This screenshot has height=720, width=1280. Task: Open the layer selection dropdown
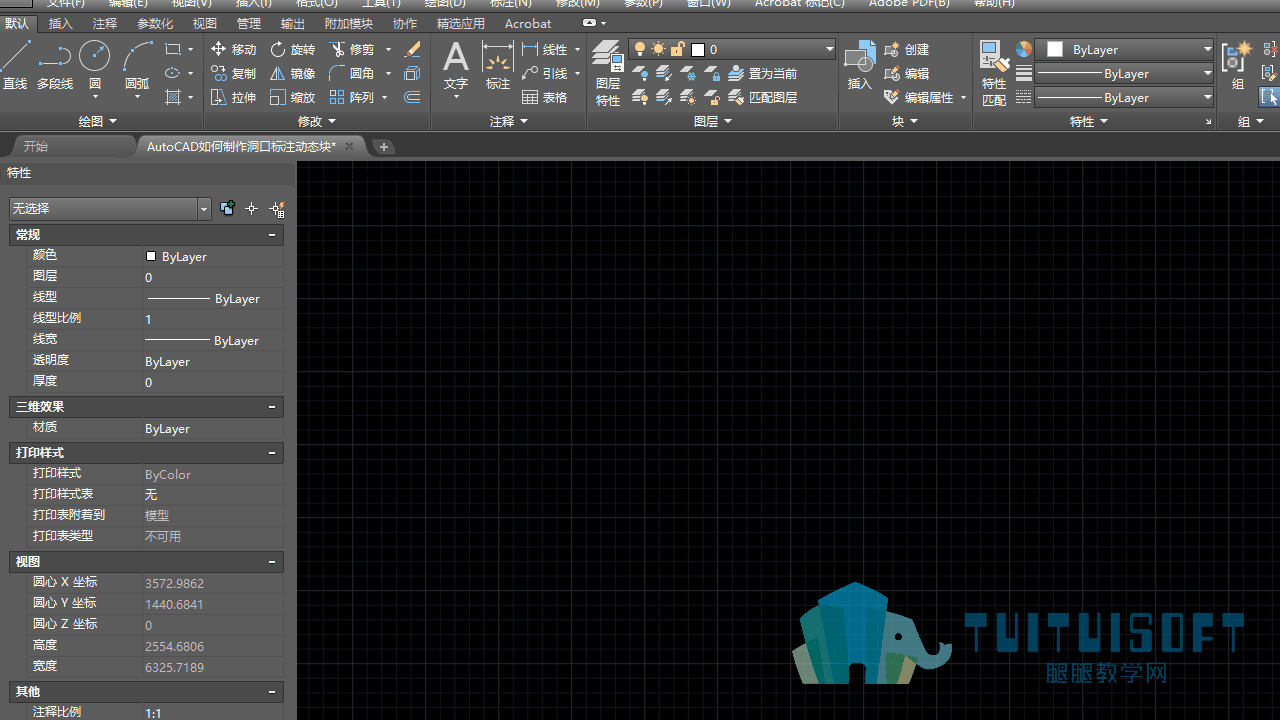[x=829, y=49]
